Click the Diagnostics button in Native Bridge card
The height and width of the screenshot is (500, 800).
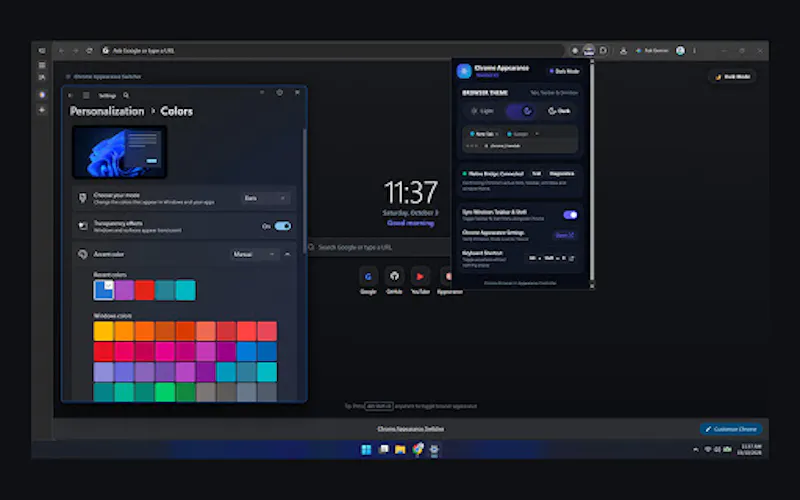[562, 173]
